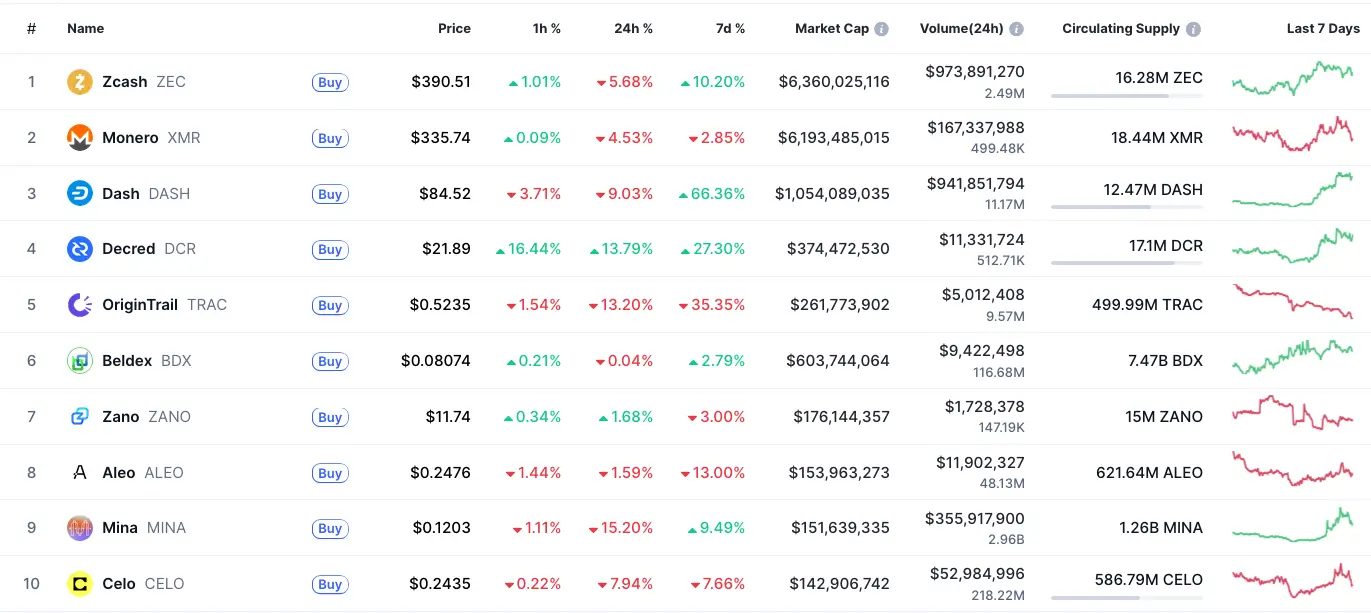The image size is (1371, 613).
Task: Click the Decred coin logo icon
Action: pos(80,249)
